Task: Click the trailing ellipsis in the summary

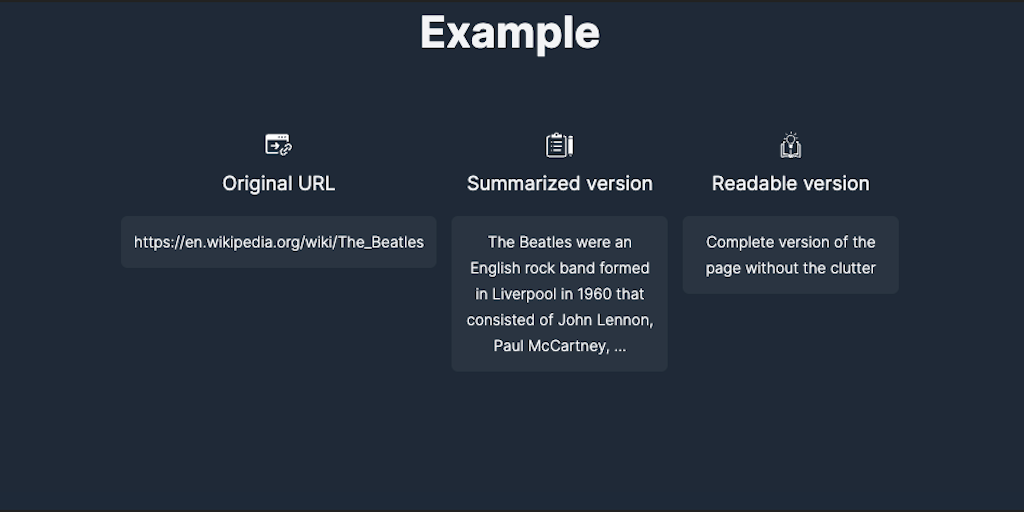Action: pyautogui.click(x=619, y=346)
